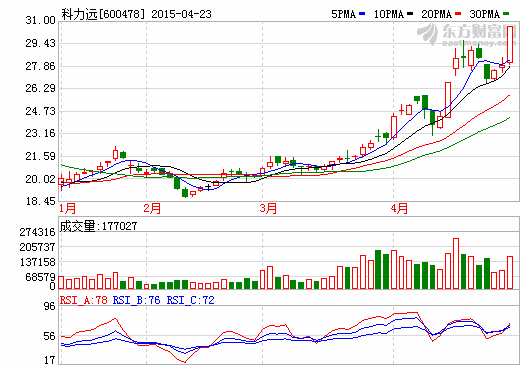Click the 2月 month marker
520x365 pixels.
click(x=152, y=209)
